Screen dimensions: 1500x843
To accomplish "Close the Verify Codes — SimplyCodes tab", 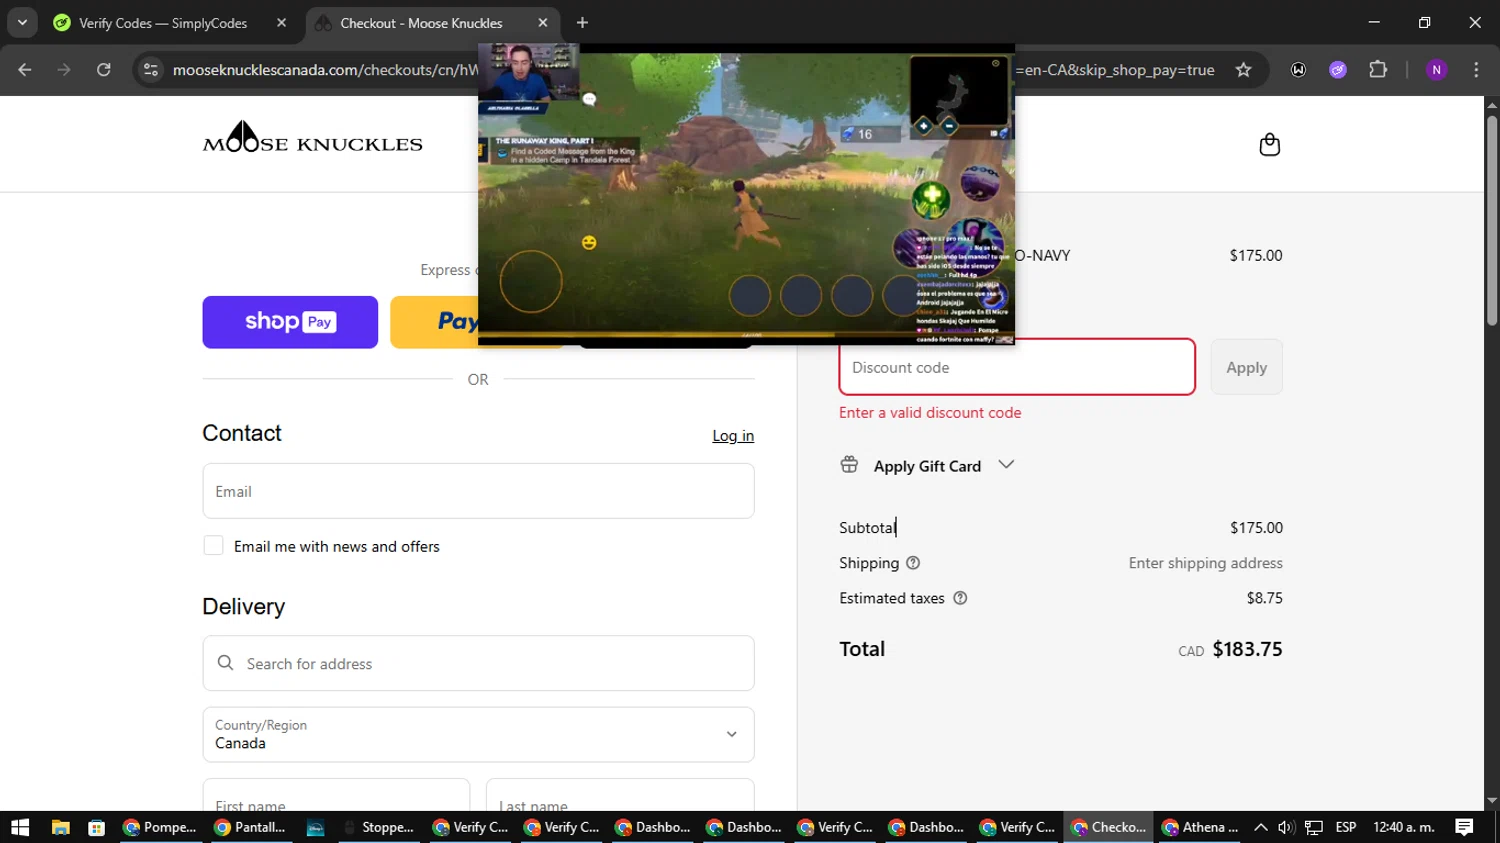I will click(281, 23).
